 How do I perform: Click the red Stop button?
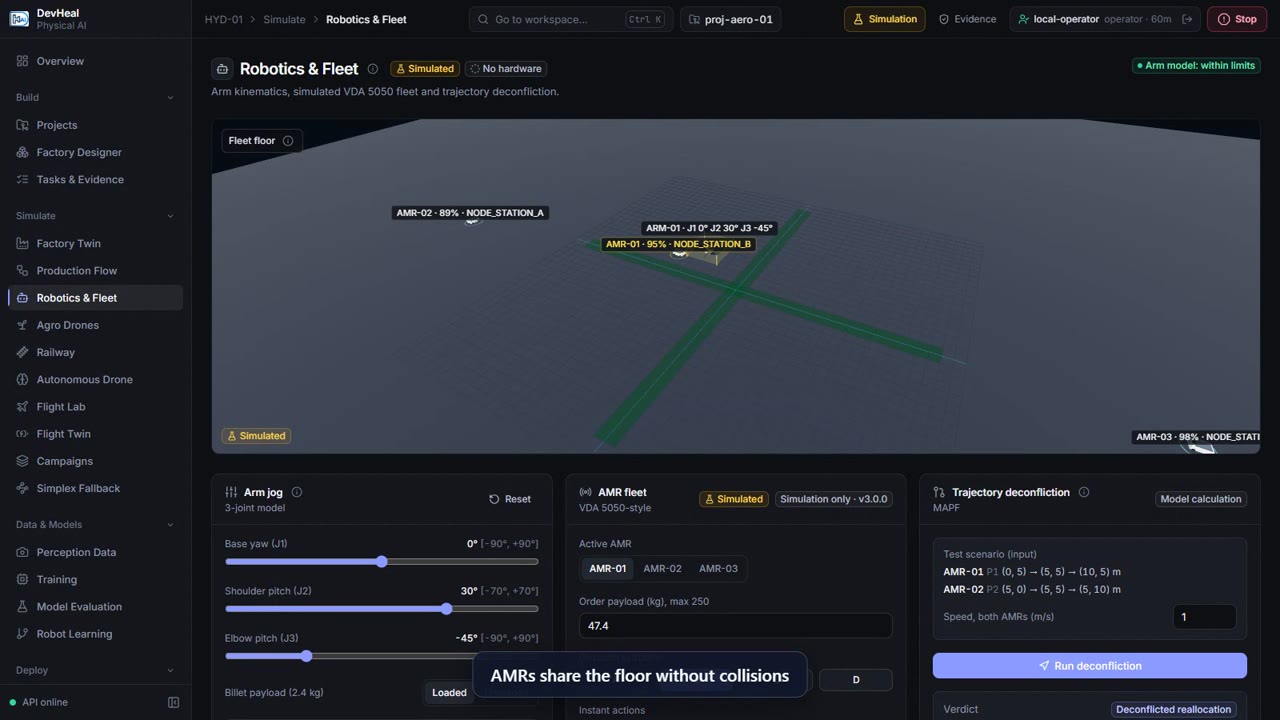pyautogui.click(x=1237, y=19)
